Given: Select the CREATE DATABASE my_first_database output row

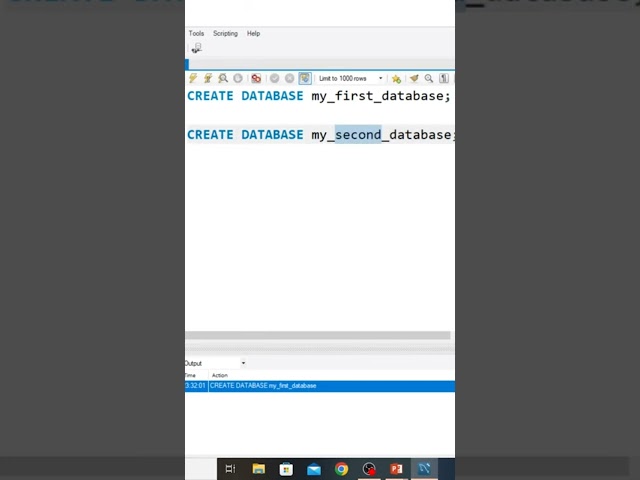Looking at the screenshot, I should (320, 386).
